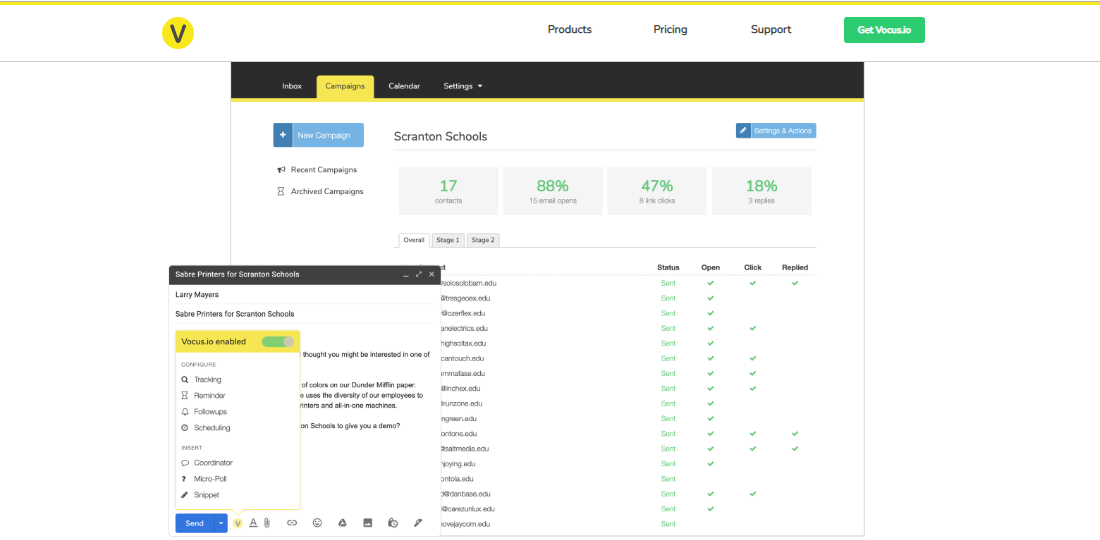
Task: Click the pencil icon beside Snippet
Action: pyautogui.click(x=185, y=495)
